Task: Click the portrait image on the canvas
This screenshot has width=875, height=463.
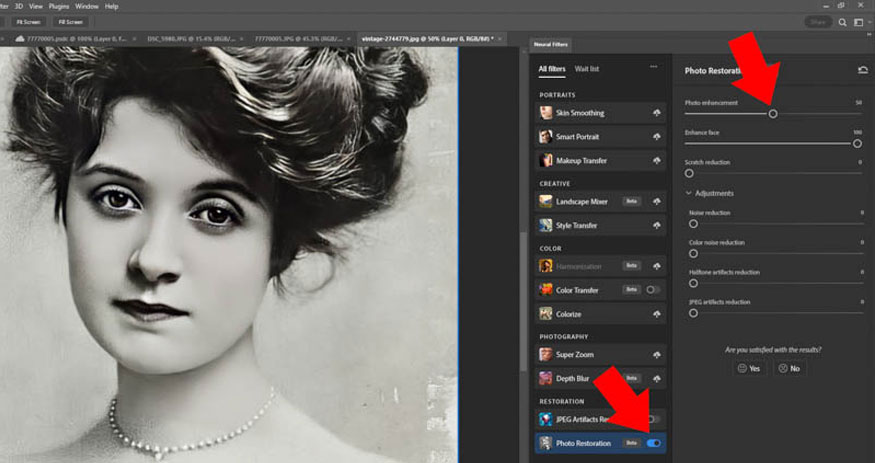Action: click(x=229, y=255)
